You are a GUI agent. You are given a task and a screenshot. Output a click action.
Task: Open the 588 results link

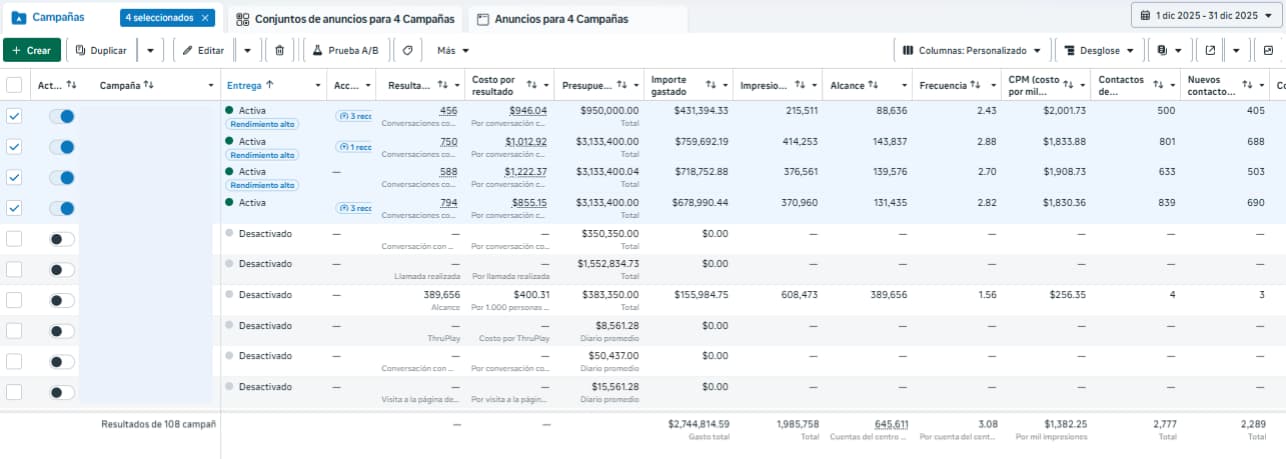[449, 172]
